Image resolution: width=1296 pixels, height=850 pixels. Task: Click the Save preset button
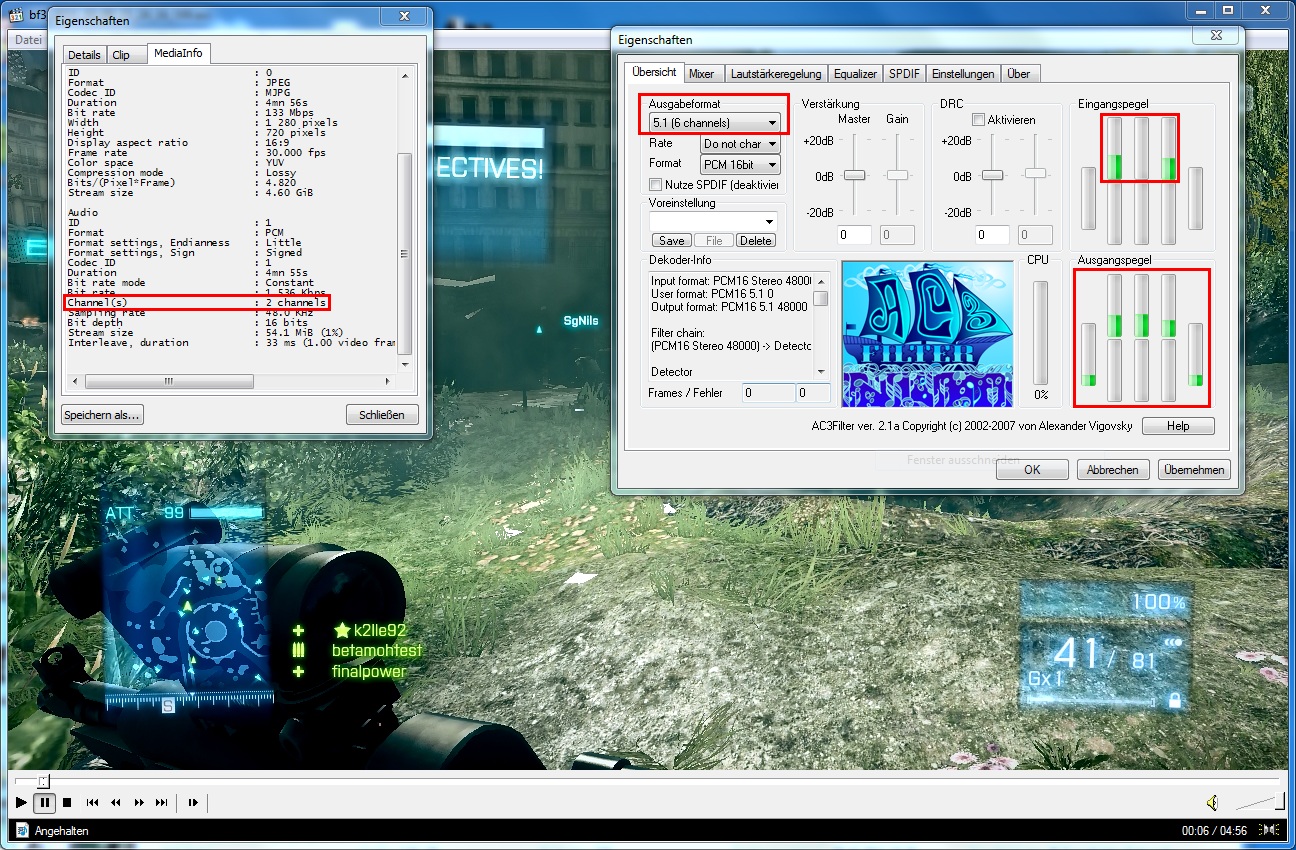(672, 241)
